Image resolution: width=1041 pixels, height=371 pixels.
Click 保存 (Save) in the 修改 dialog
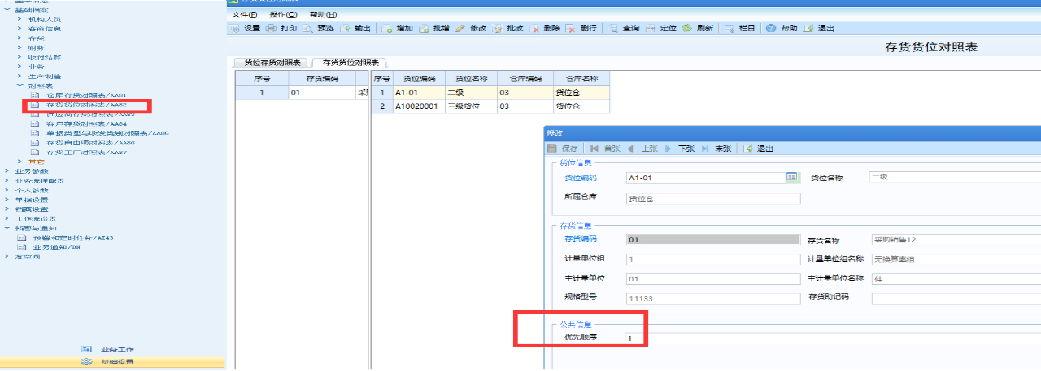(563, 149)
